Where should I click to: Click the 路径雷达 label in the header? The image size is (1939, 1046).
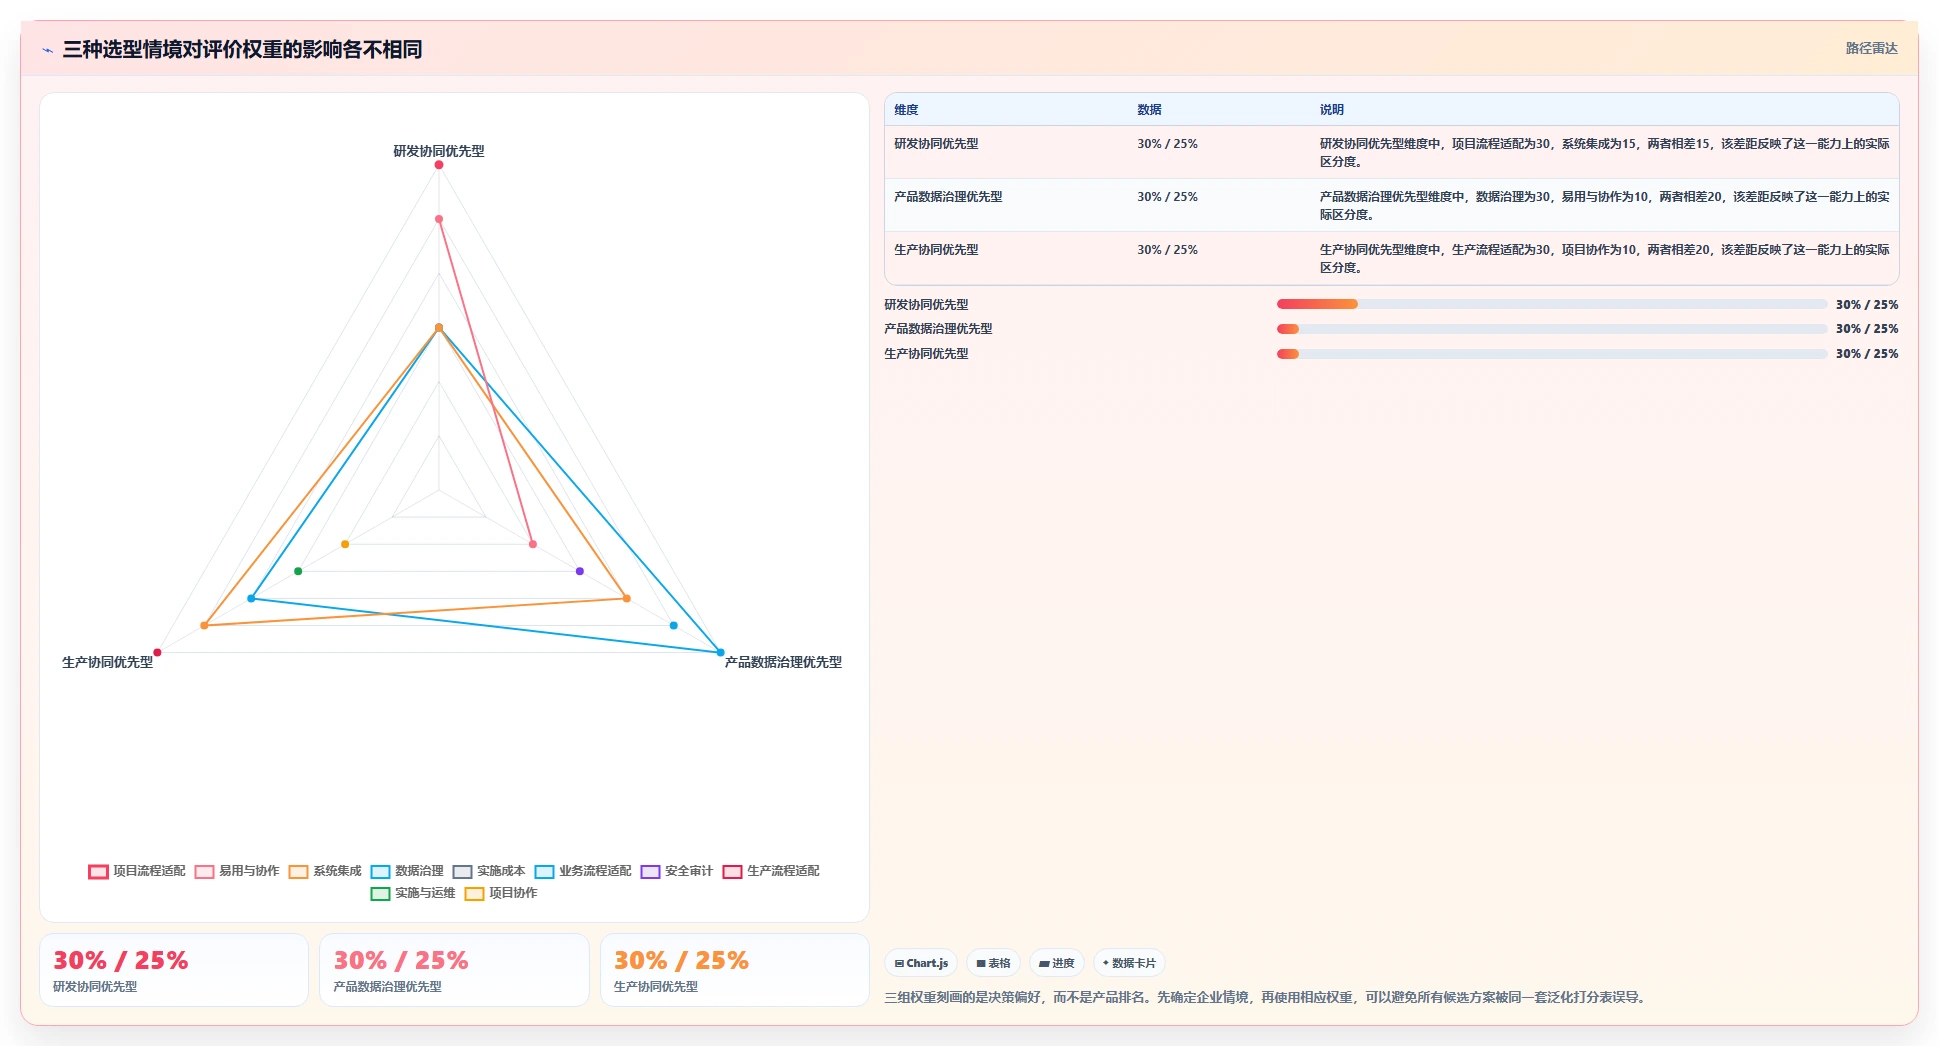tap(1871, 48)
